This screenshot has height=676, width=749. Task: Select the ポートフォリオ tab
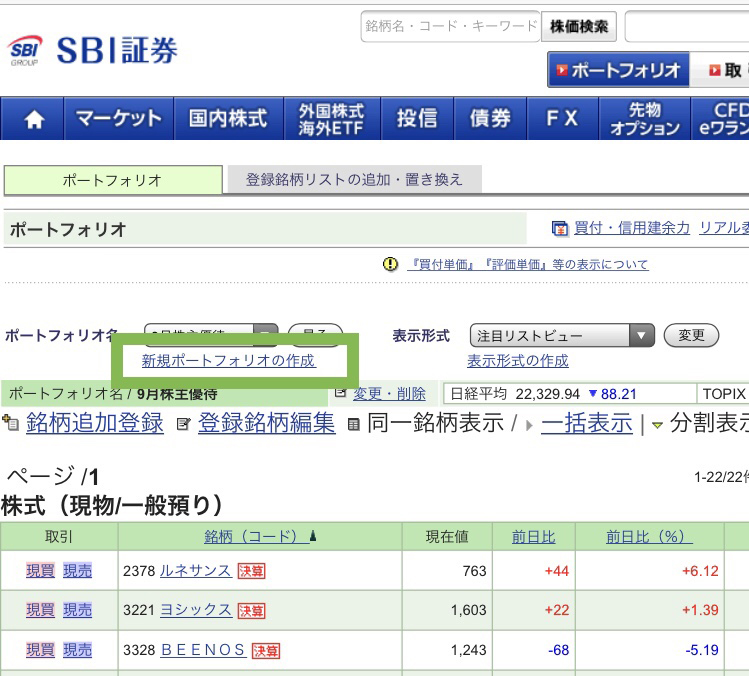coord(113,180)
